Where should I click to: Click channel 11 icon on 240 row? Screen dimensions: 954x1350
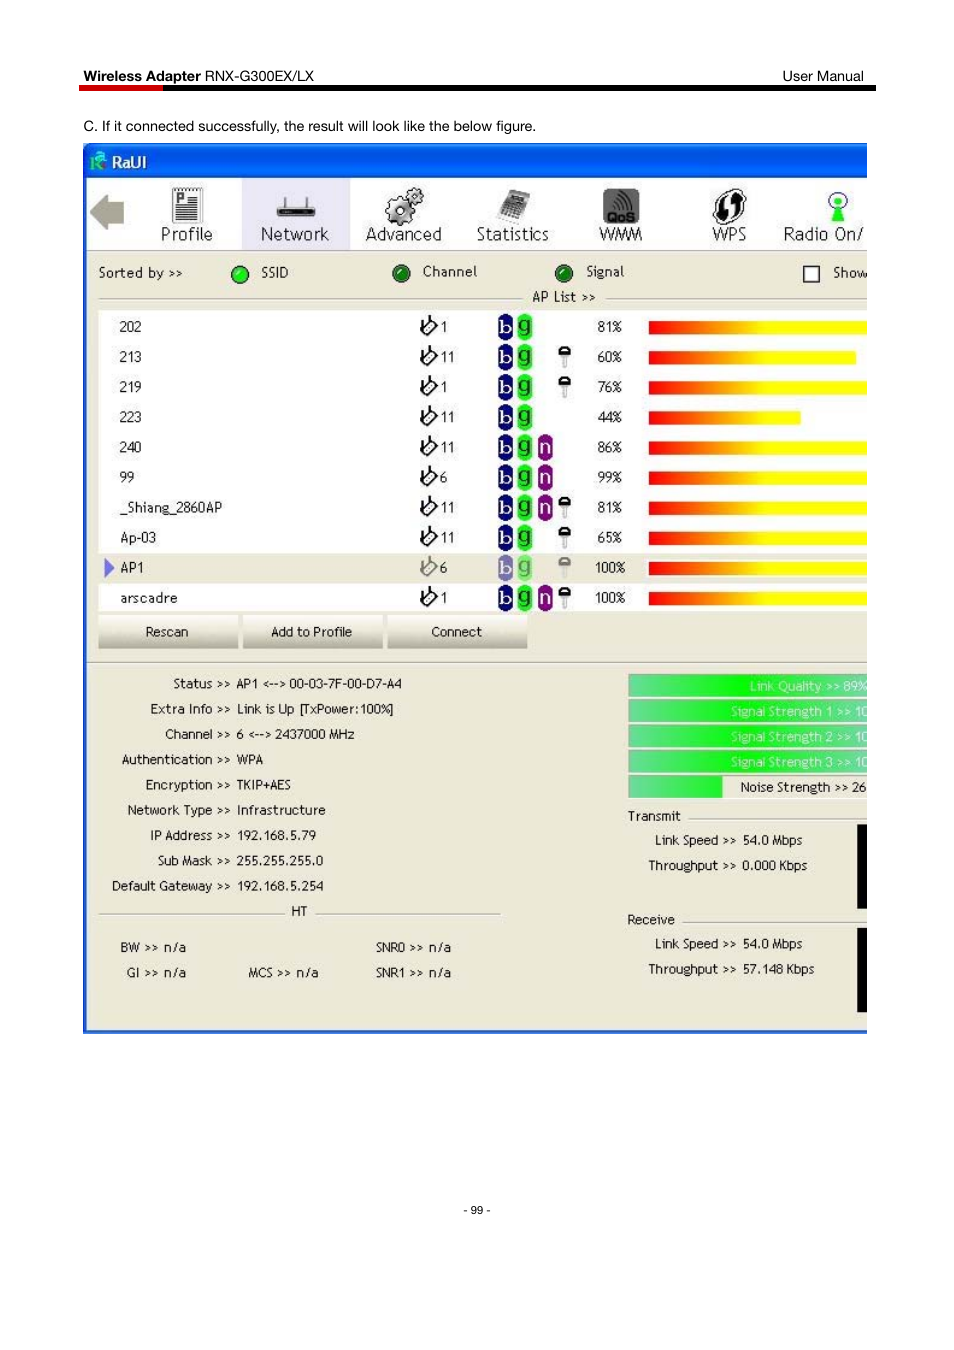coord(429,446)
